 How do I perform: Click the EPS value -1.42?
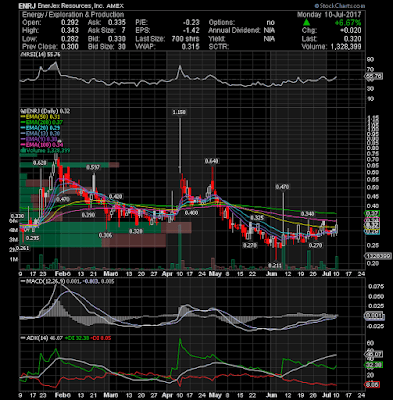pos(191,31)
